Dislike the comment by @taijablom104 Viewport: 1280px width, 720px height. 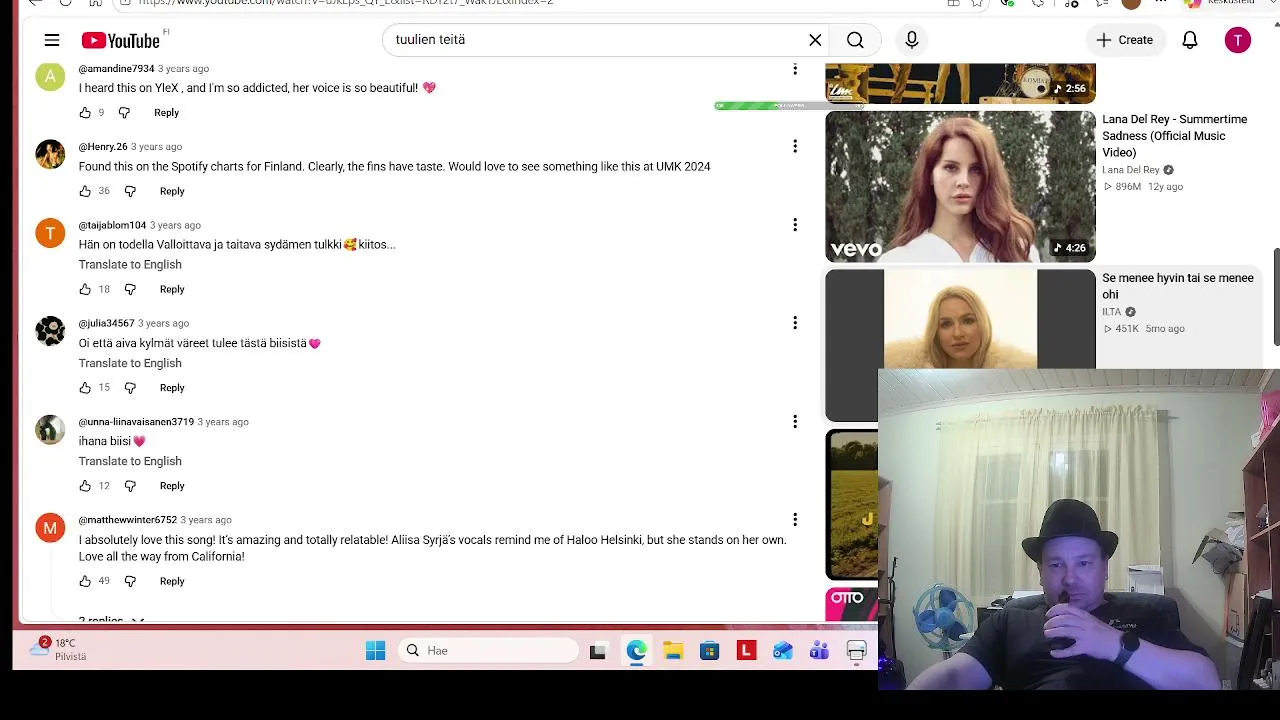(130, 289)
